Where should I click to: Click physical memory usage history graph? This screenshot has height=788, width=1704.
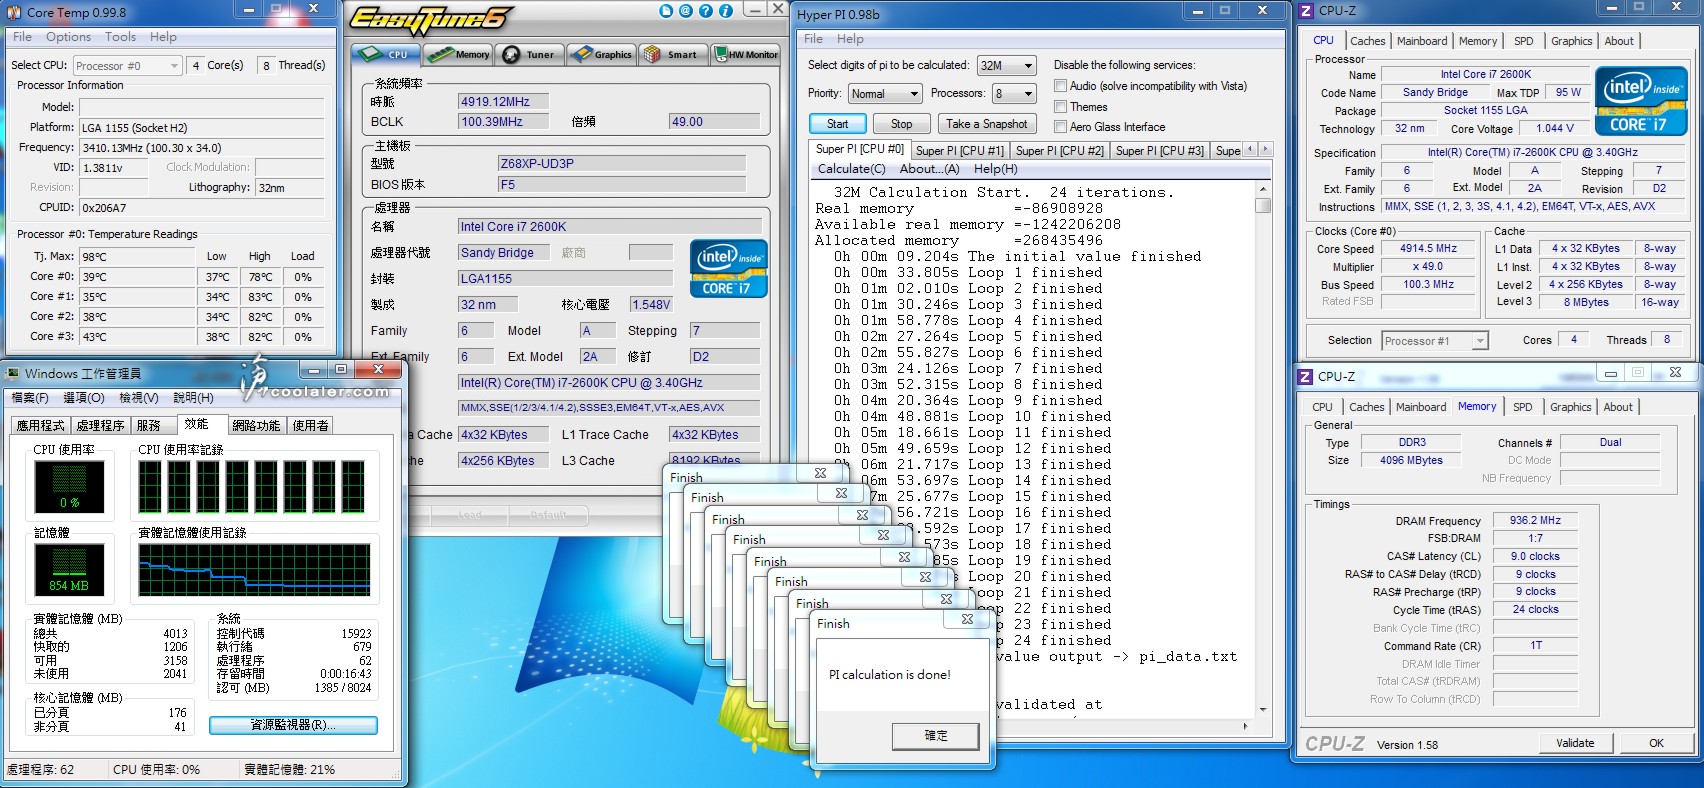(x=254, y=570)
